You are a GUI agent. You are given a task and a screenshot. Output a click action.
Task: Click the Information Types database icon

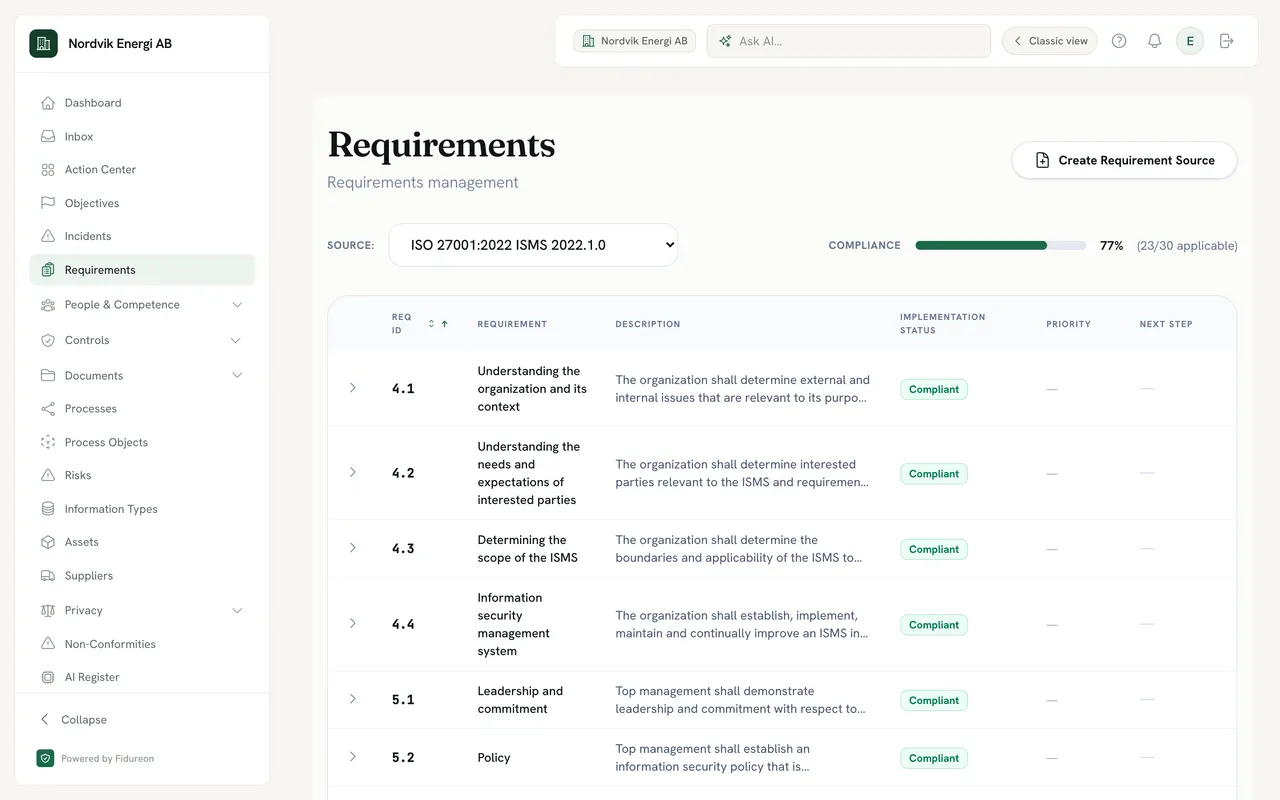pos(47,509)
